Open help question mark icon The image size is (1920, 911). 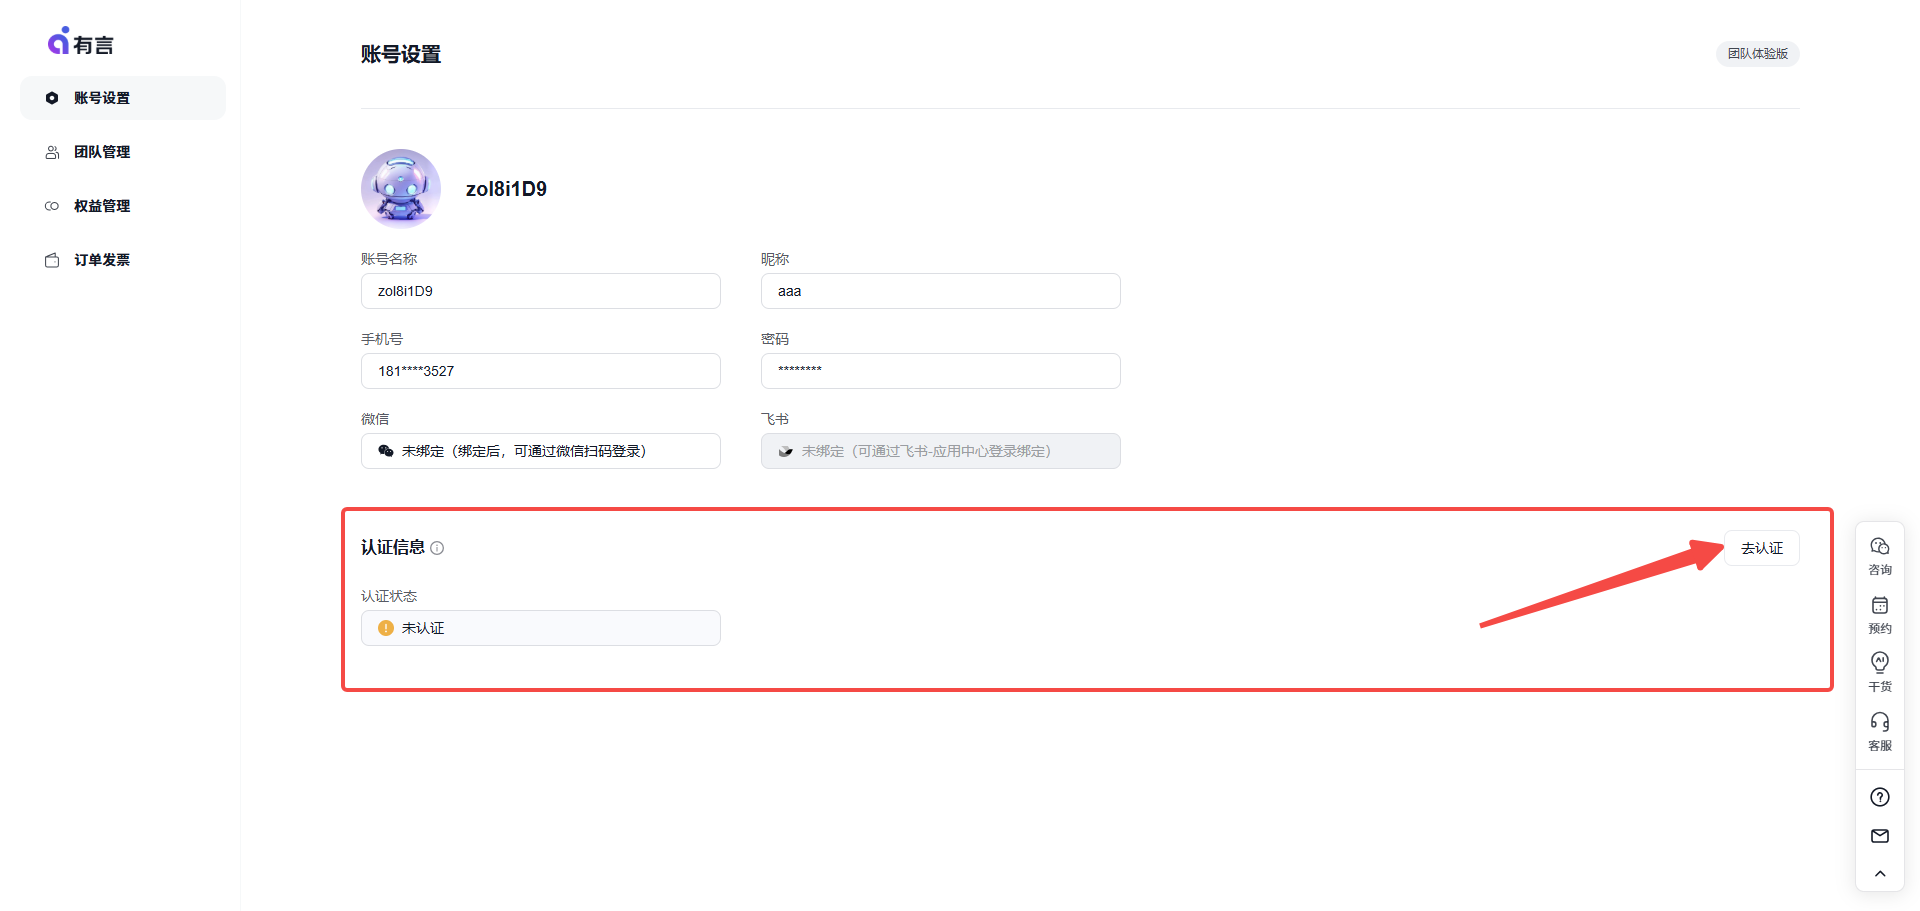[1879, 797]
